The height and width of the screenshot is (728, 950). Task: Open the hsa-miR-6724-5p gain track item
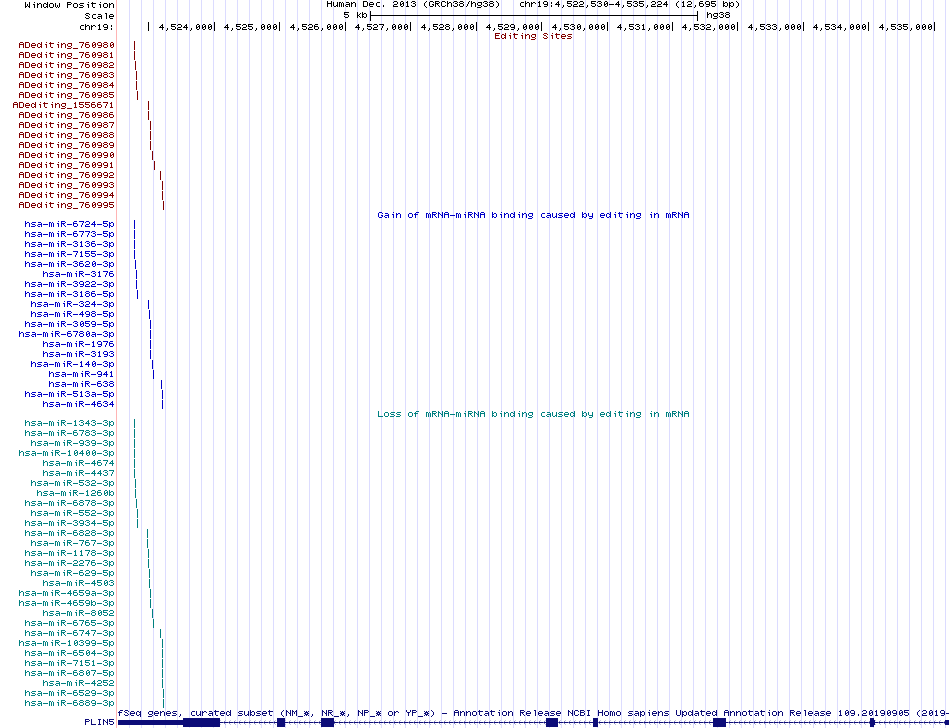click(x=70, y=224)
